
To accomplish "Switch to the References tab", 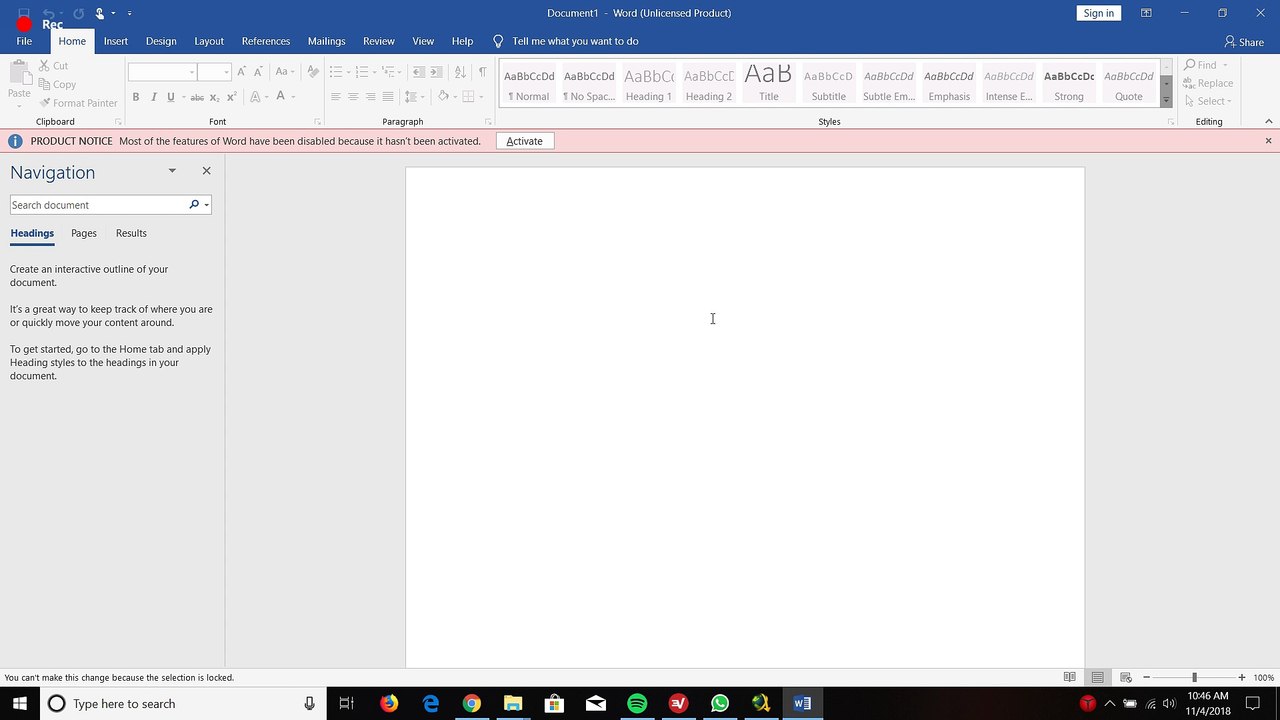I will point(266,41).
